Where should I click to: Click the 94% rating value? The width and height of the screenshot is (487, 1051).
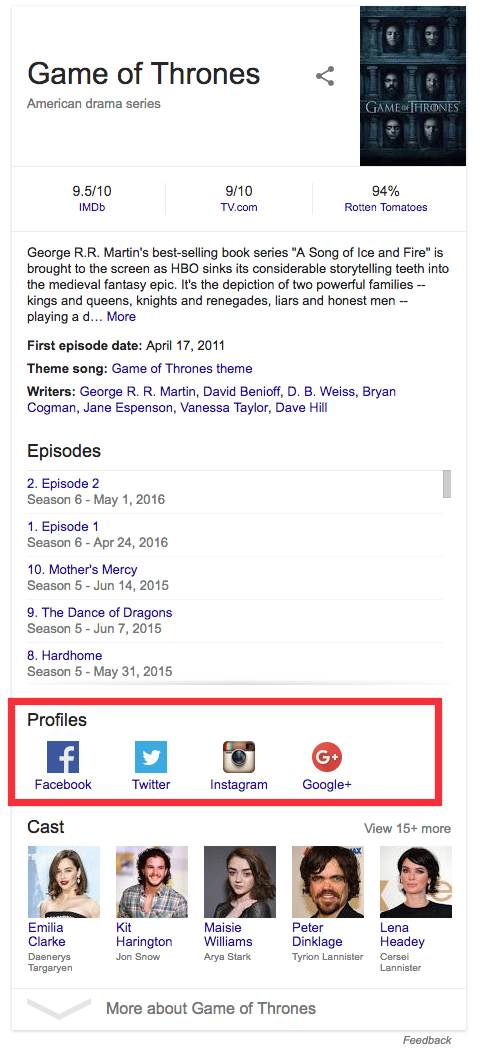click(x=386, y=191)
